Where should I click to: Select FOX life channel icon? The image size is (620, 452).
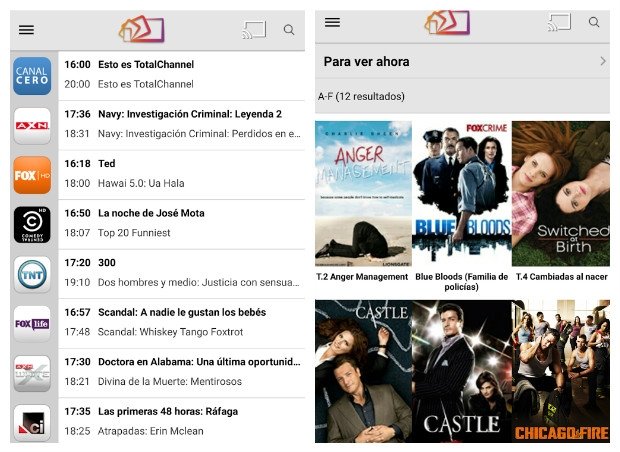(x=32, y=324)
